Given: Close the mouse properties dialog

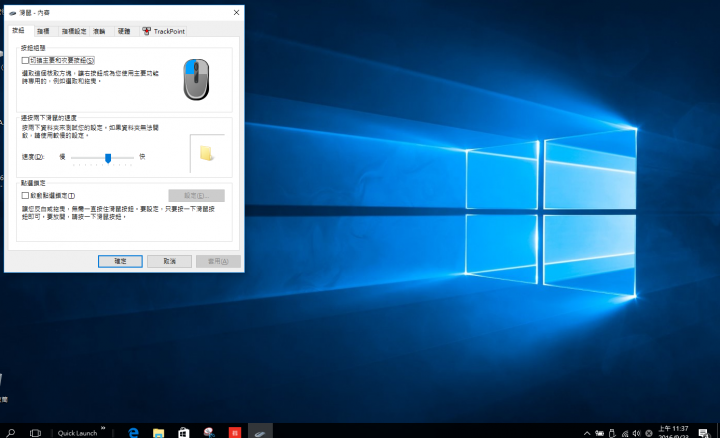Looking at the screenshot, I should click(x=236, y=12).
